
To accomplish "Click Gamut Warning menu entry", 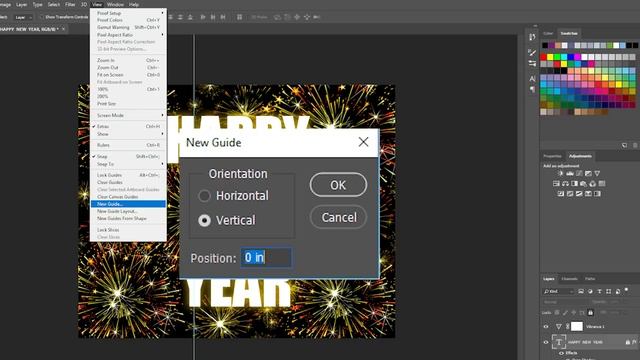I will 128,27.
